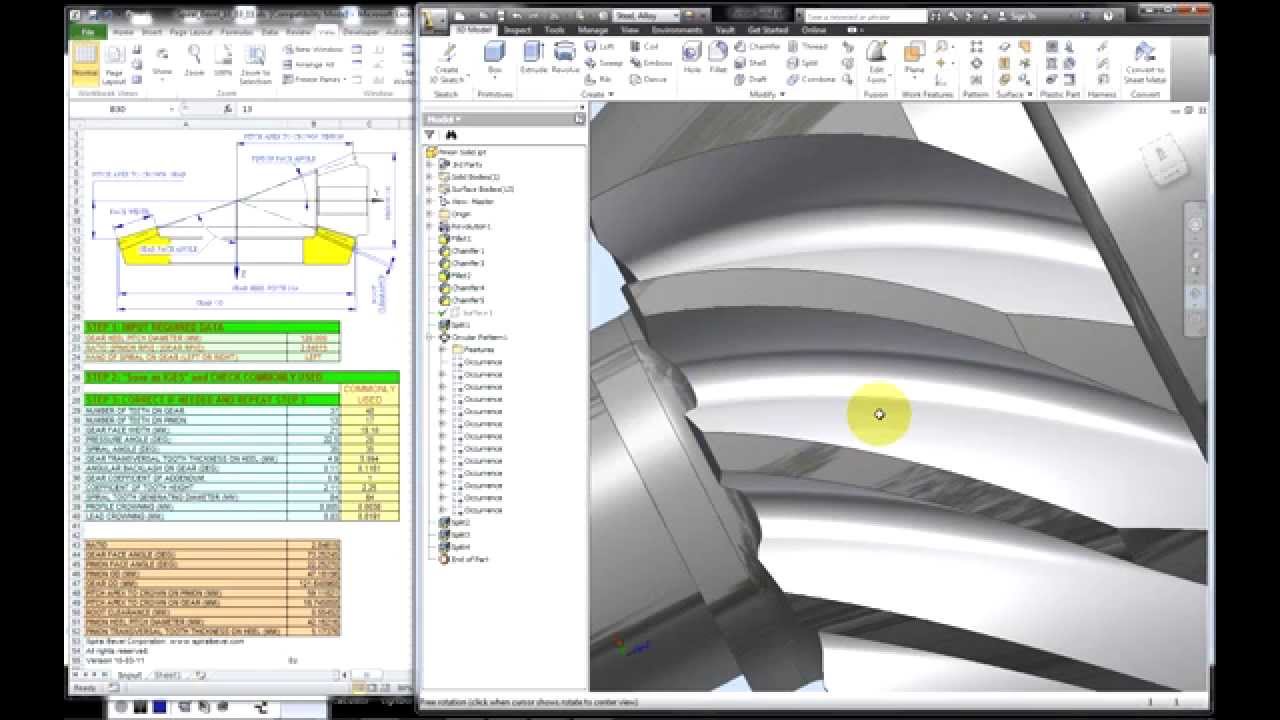The width and height of the screenshot is (1280, 720).
Task: Select Excel sheet tab Input
Action: coord(130,675)
